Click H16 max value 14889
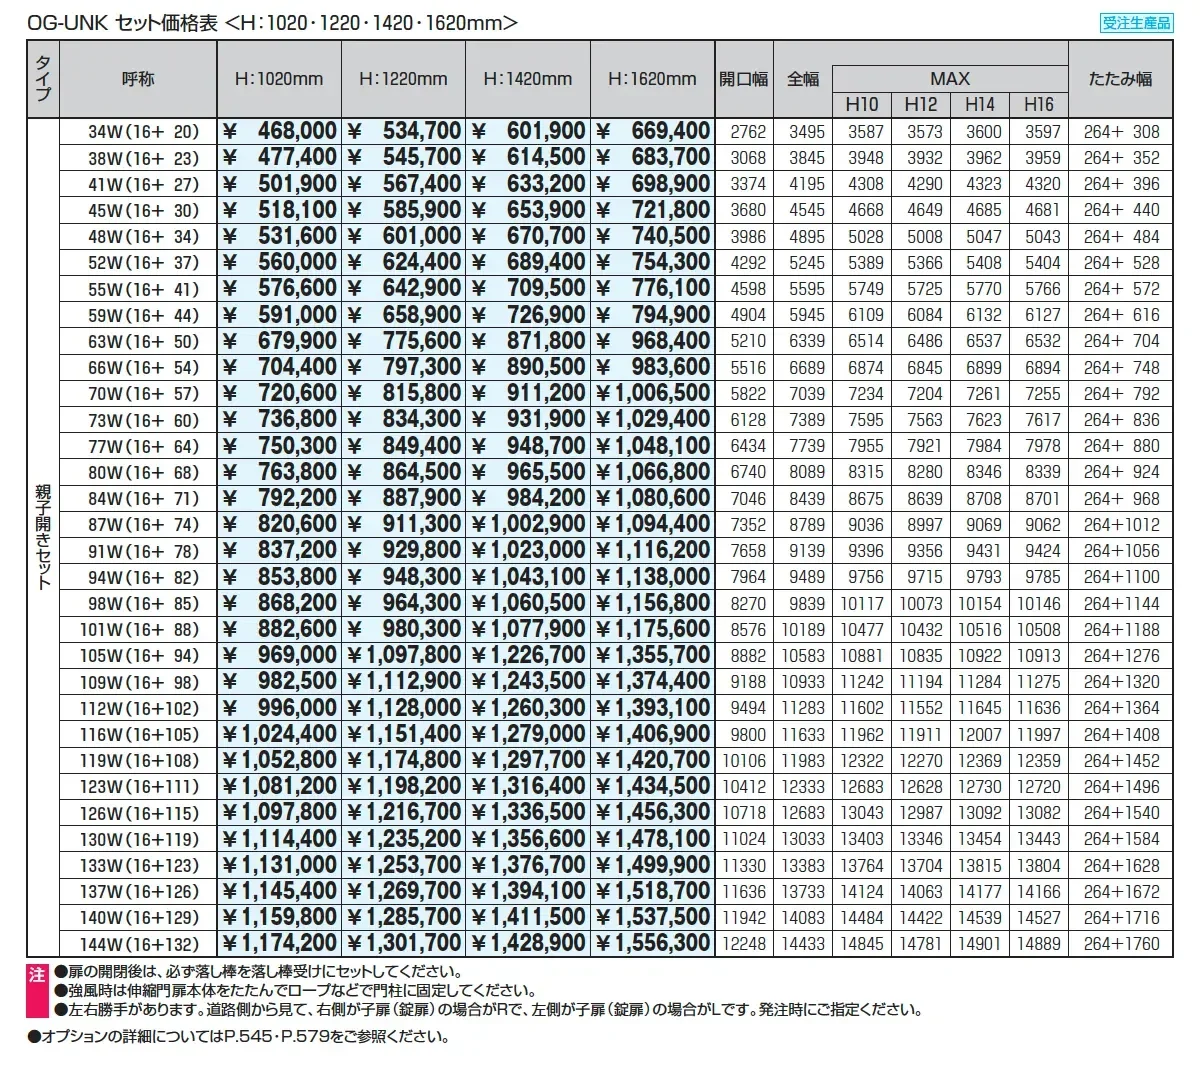Screen dimensions: 1200x1082 (1039, 943)
